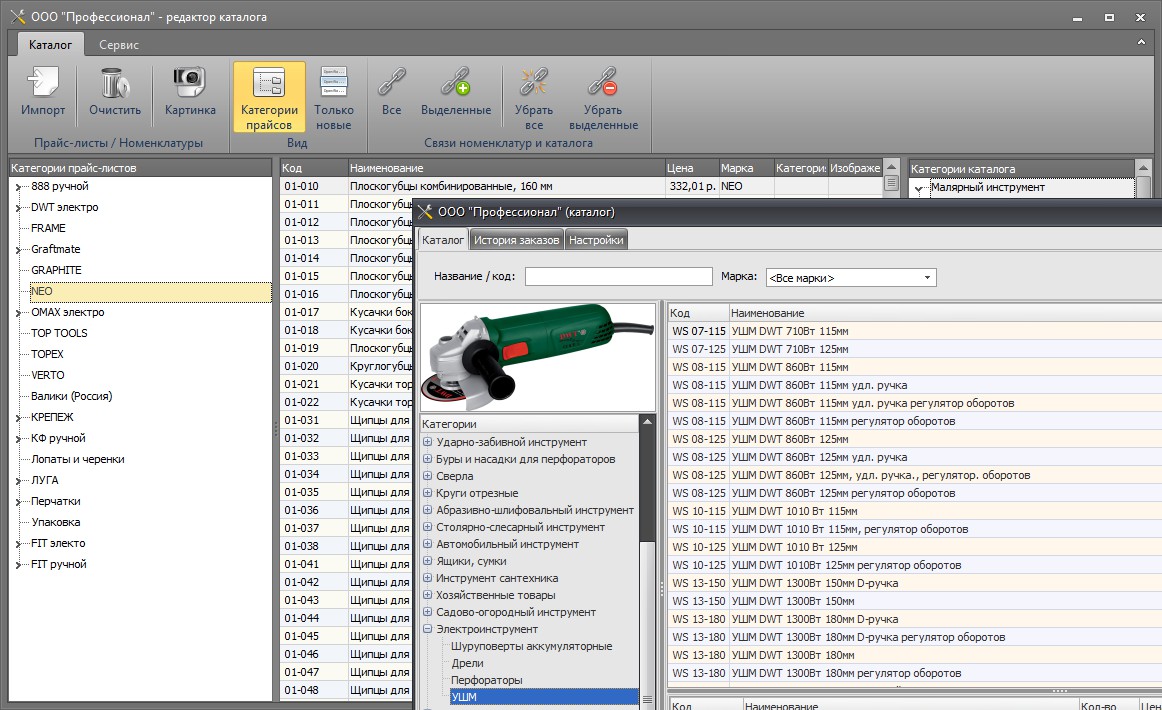The height and width of the screenshot is (710, 1162).
Task: Switch to the Сервис ribbon tab
Action: (119, 45)
